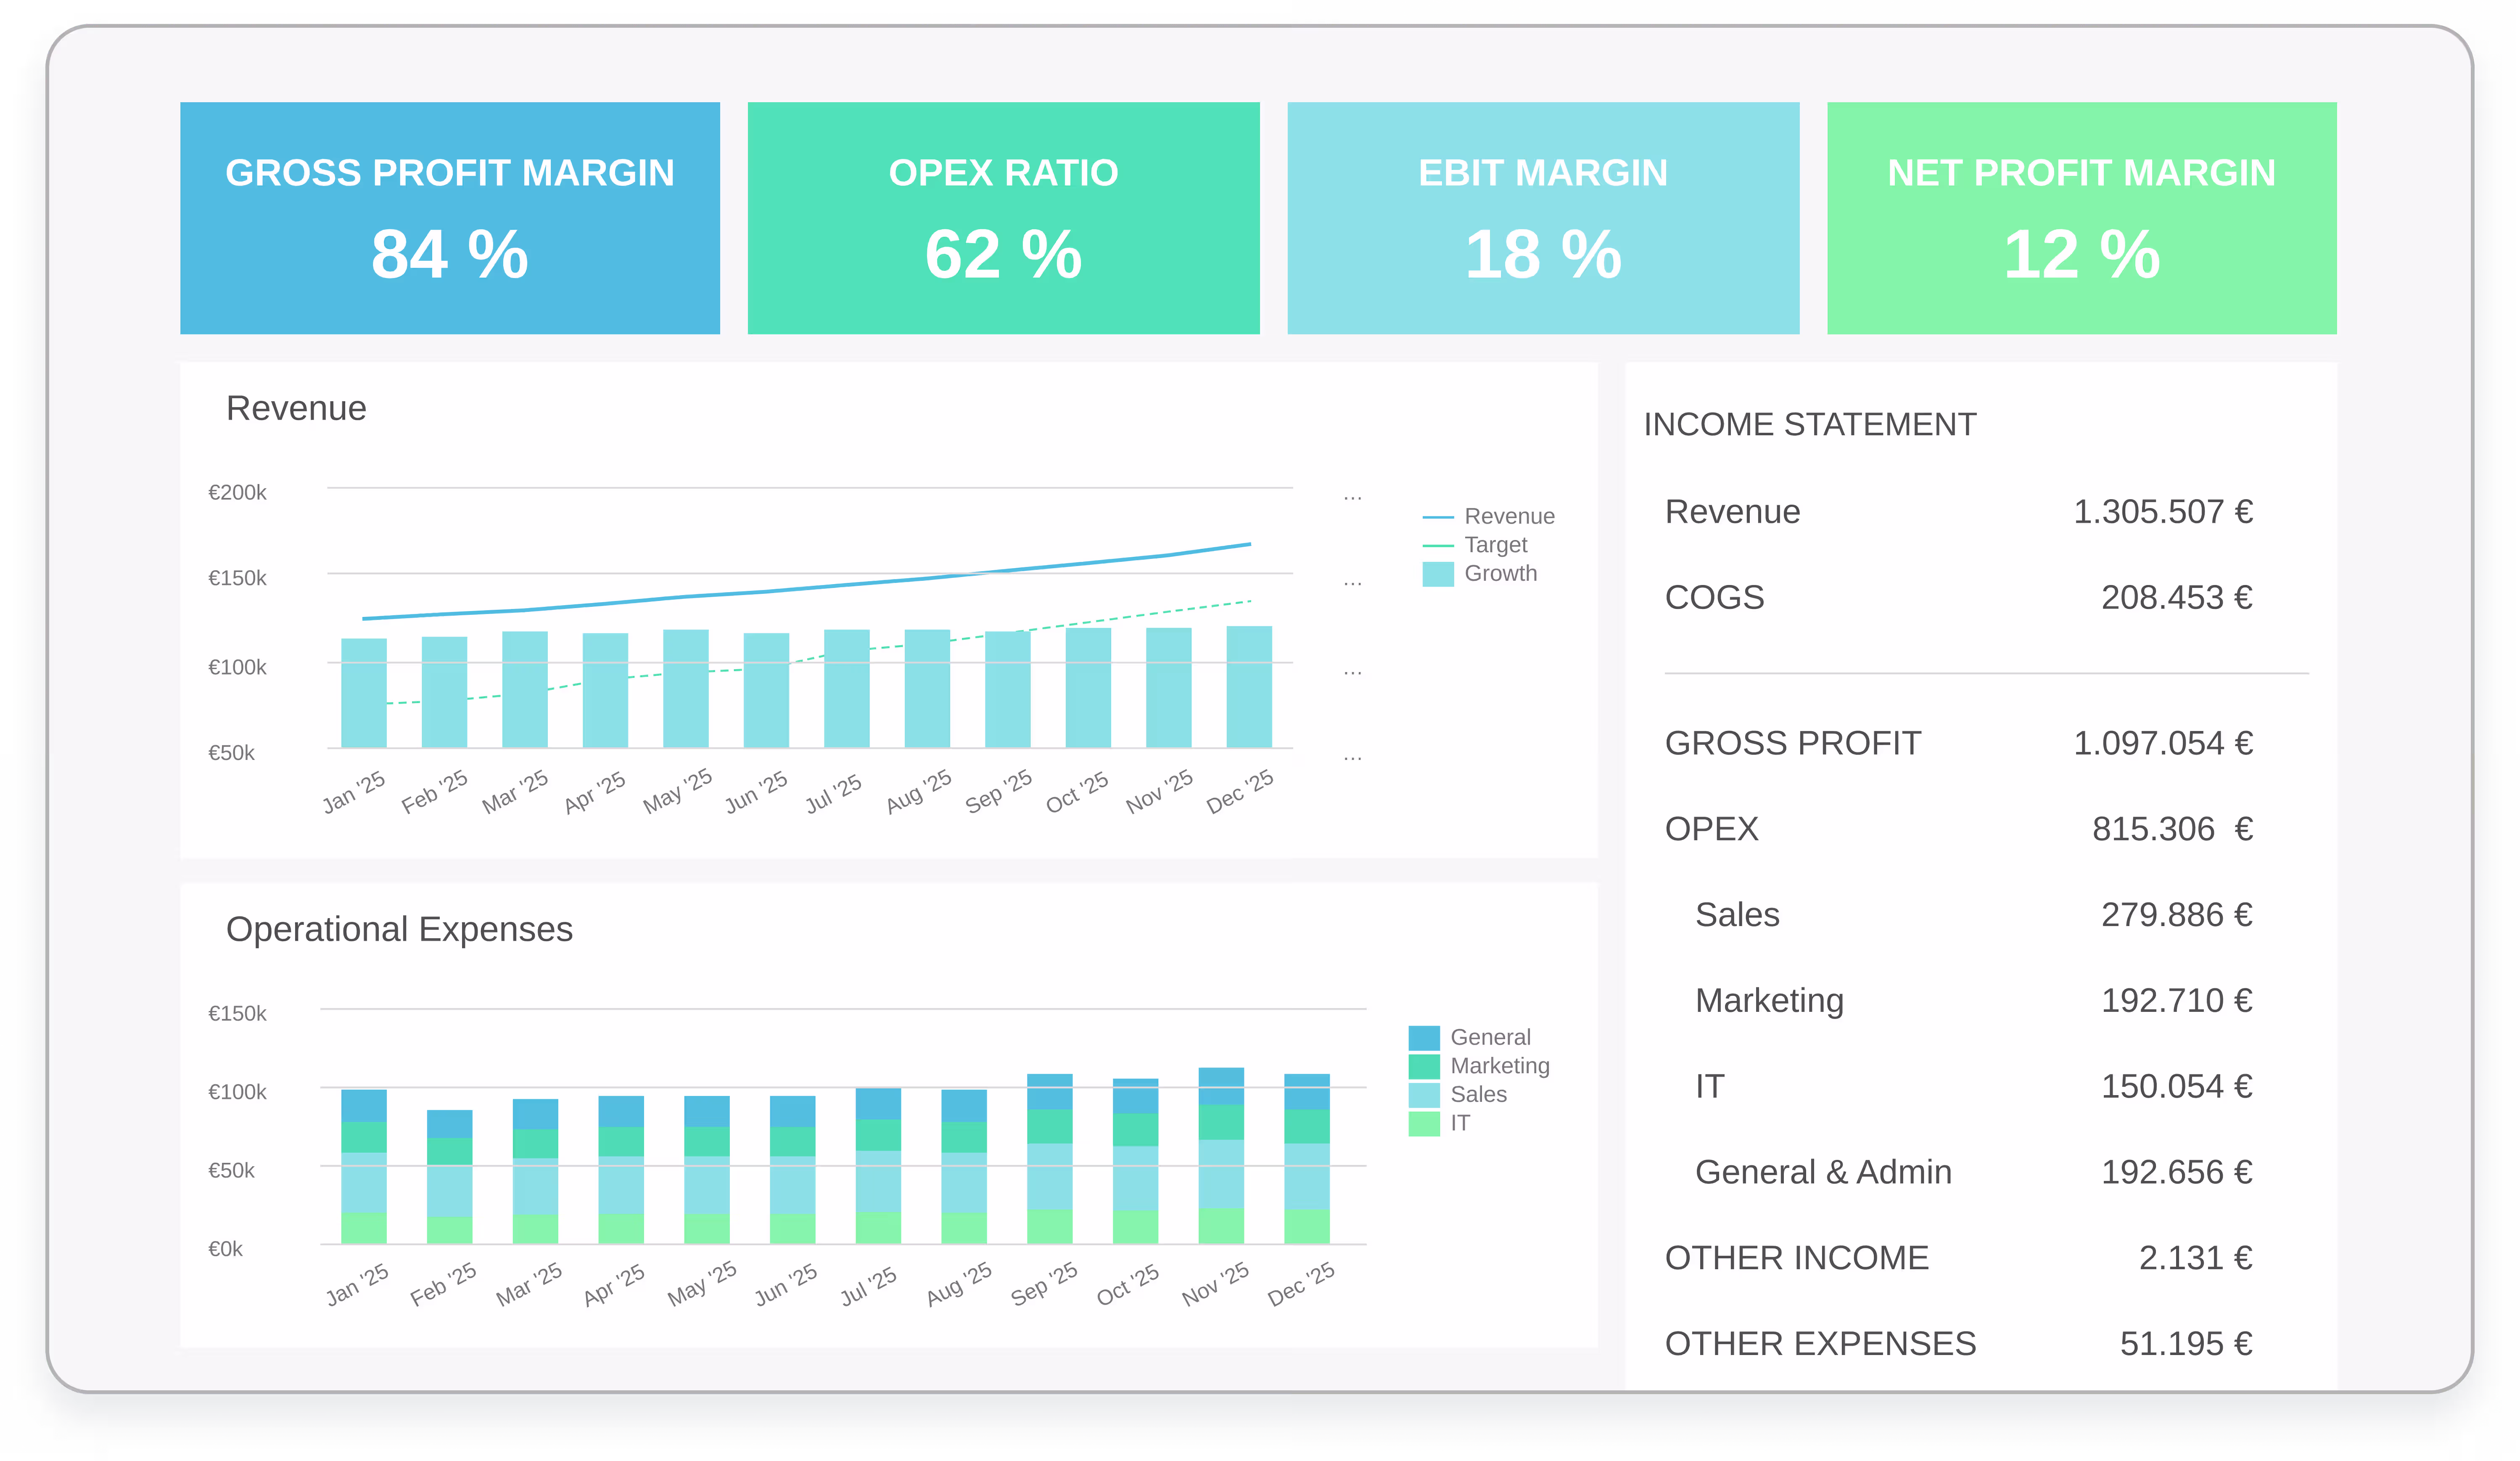The width and height of the screenshot is (2520, 1461).
Task: Open the OPEX Ratio 62 % card
Action: click(1003, 218)
